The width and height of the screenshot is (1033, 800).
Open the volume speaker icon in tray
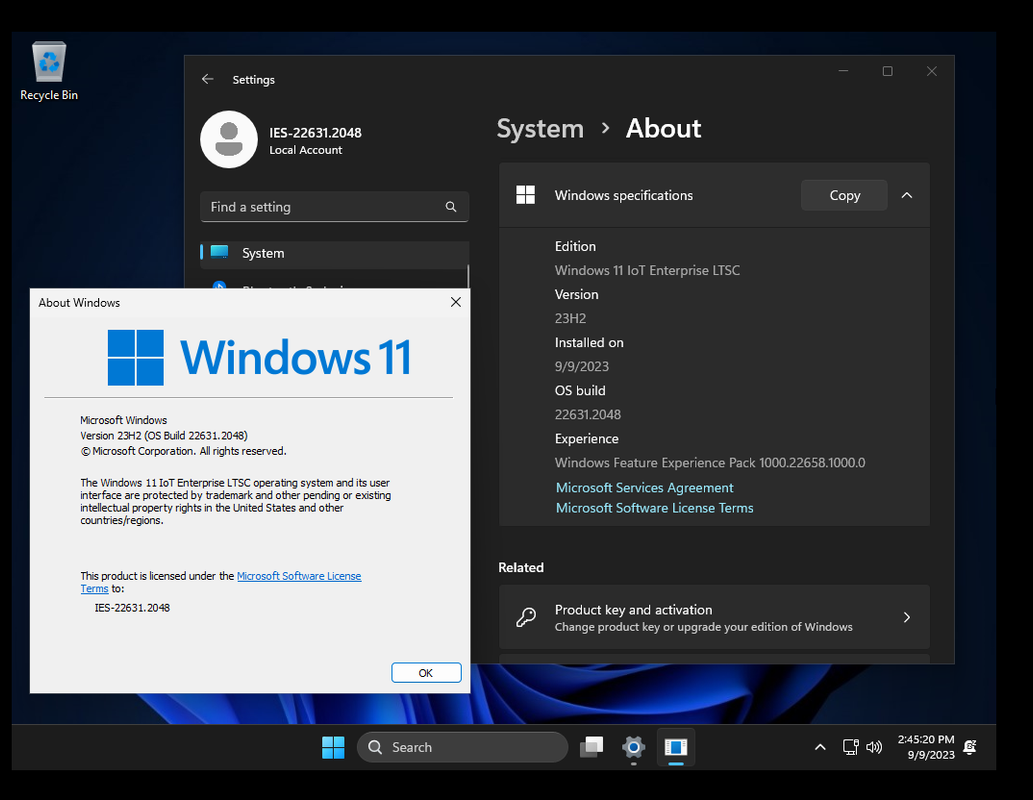coord(874,747)
